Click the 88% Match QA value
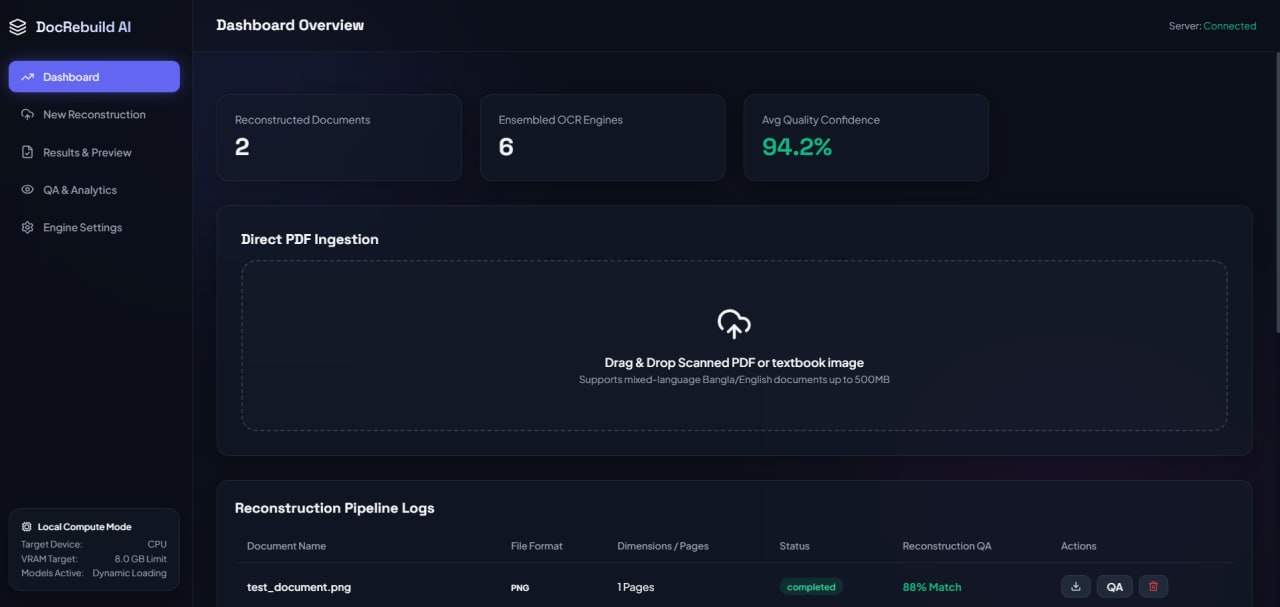This screenshot has width=1280, height=607. [932, 587]
